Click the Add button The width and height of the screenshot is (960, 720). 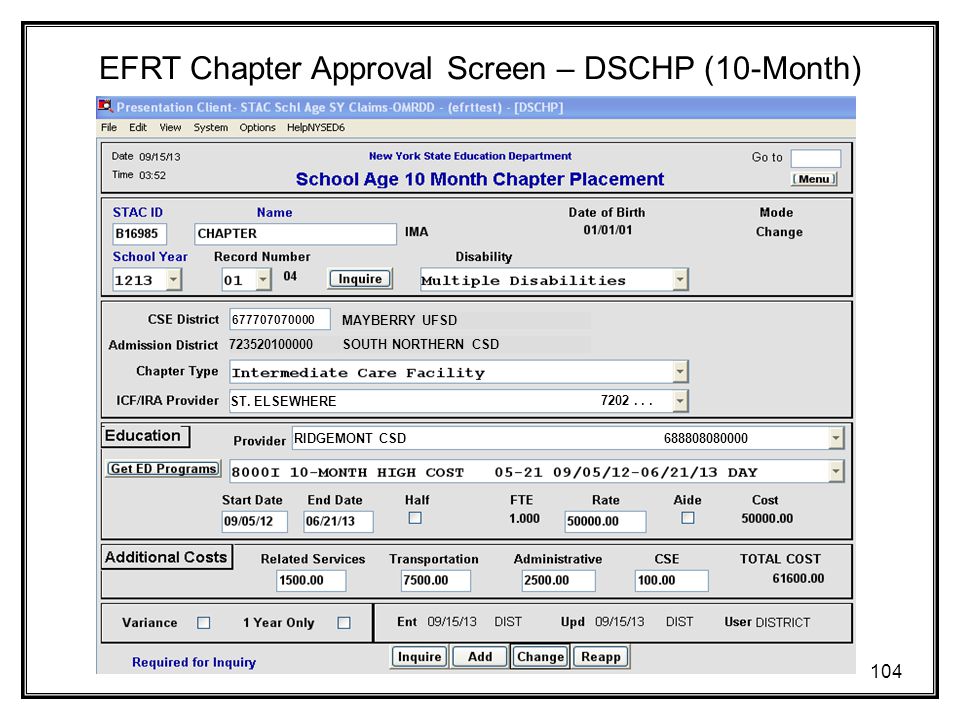click(480, 657)
